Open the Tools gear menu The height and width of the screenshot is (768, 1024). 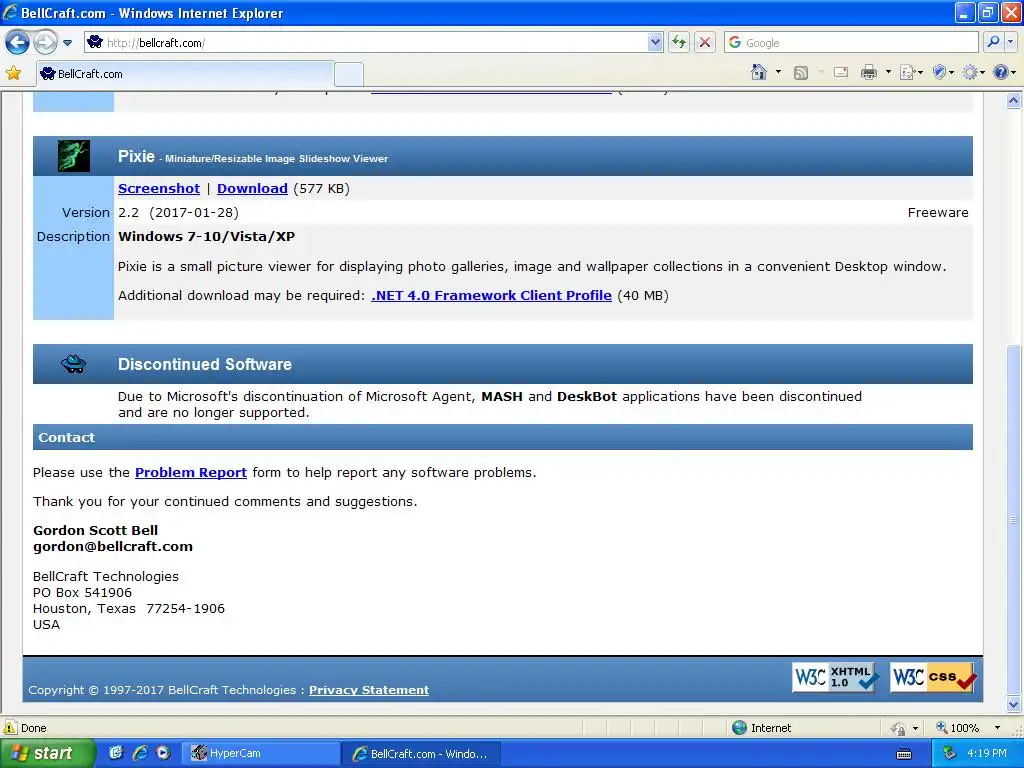coord(973,72)
